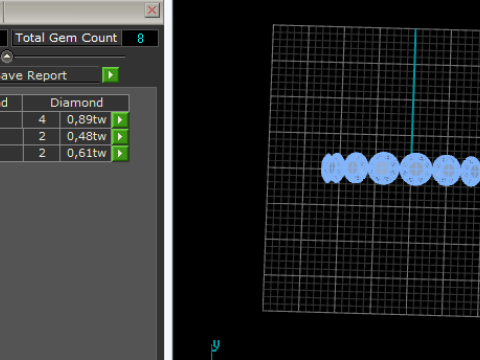The width and height of the screenshot is (480, 360).
Task: Open details arrow for 0,48tw row
Action: click(x=120, y=136)
